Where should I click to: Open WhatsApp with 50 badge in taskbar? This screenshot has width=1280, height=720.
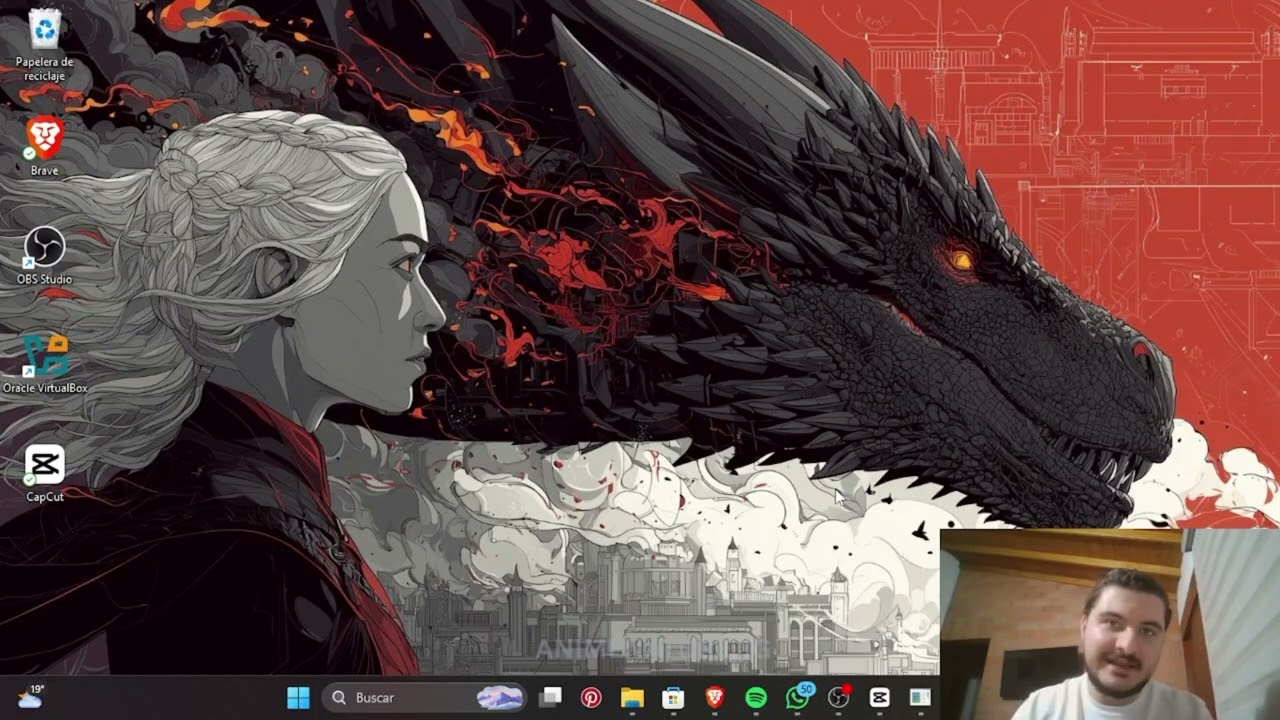click(798, 697)
